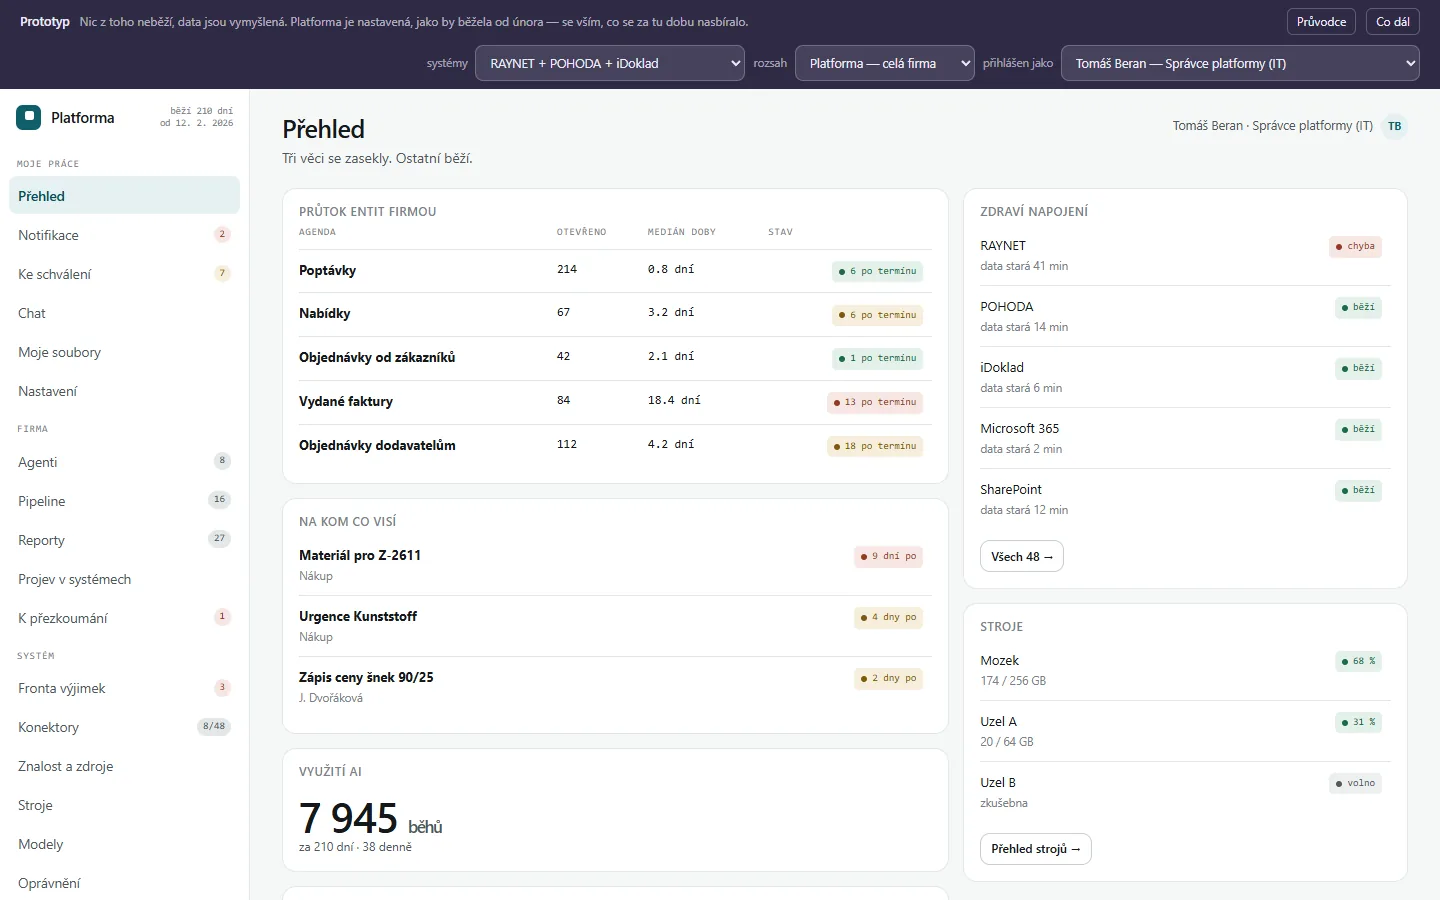
Task: Click the Microsoft 365 connection row
Action: 1185,438
